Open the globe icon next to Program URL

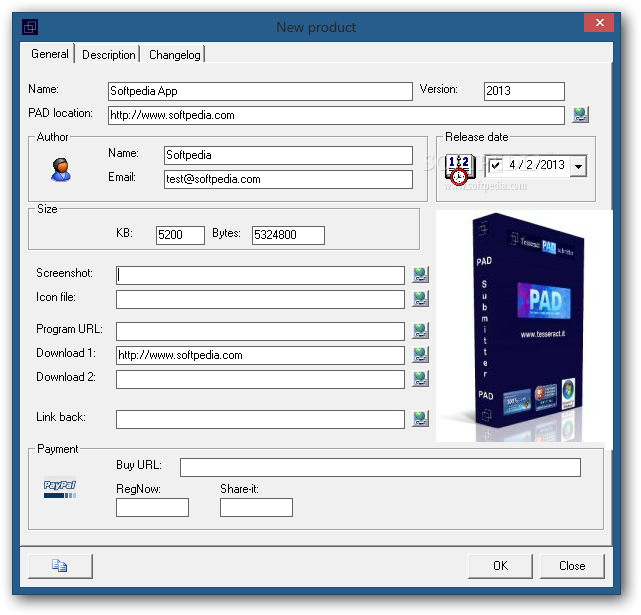[x=420, y=331]
